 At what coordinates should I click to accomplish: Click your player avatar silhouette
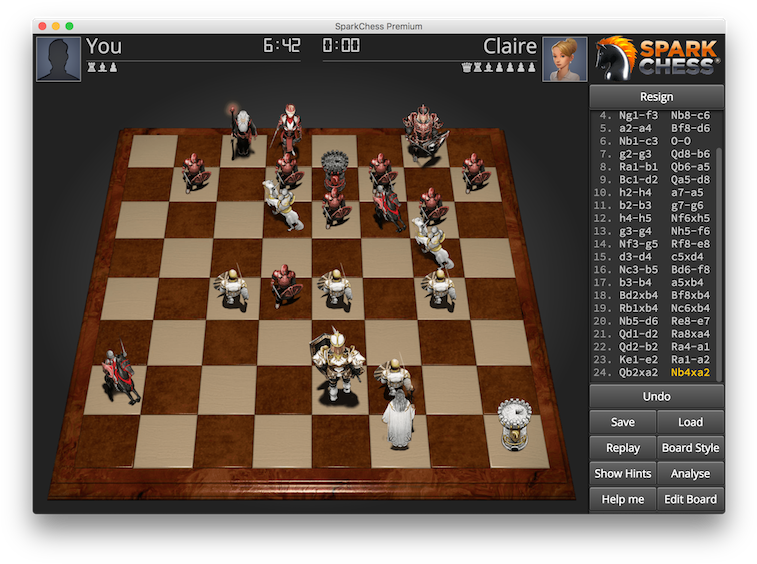coord(58,59)
